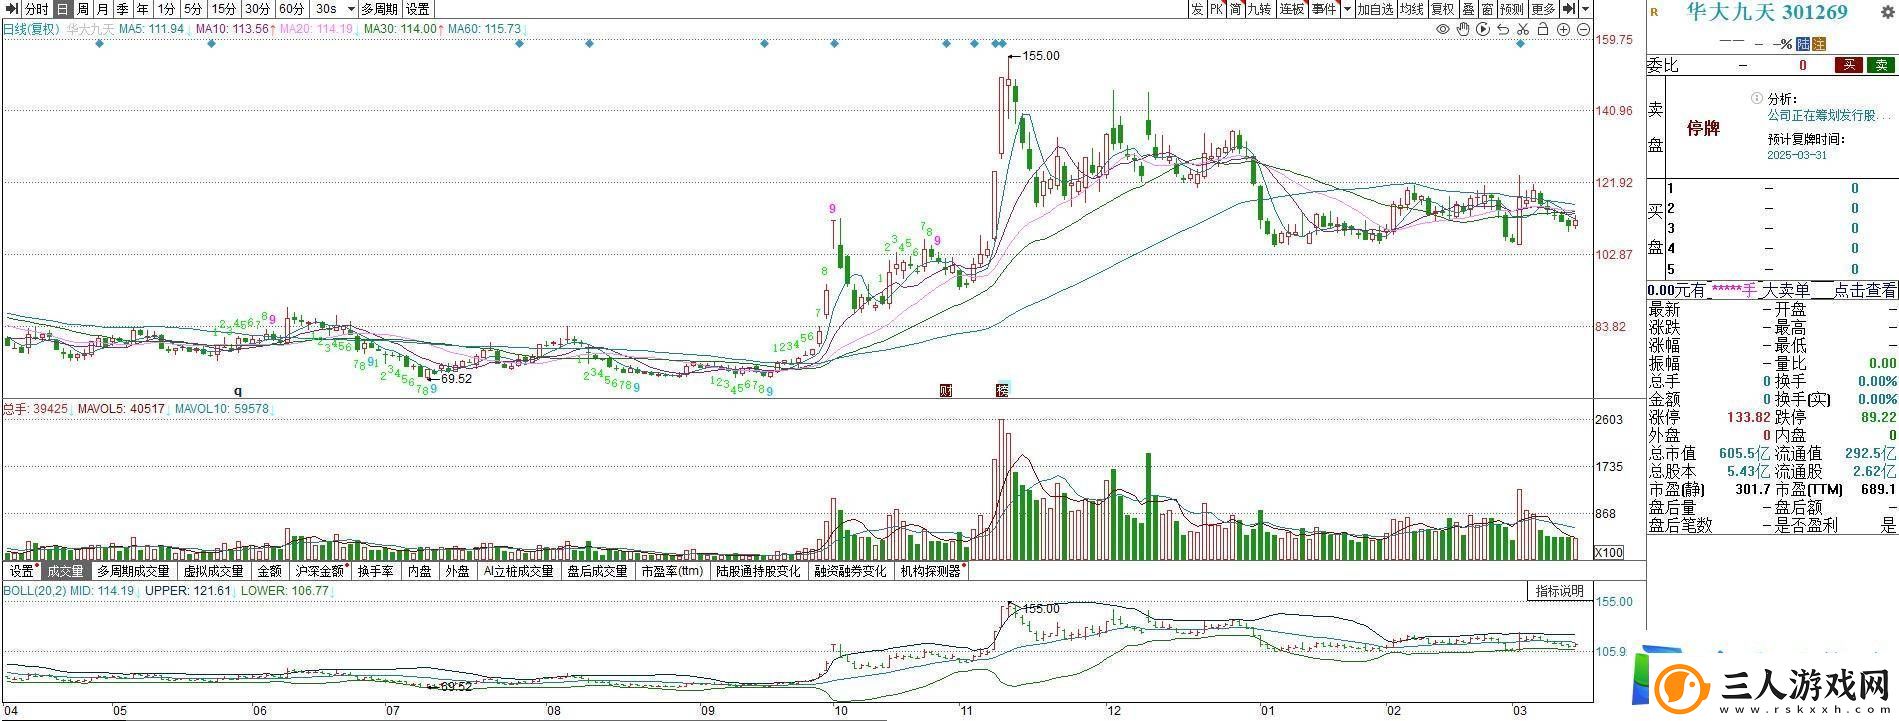The width and height of the screenshot is (1899, 721).
Task: Open settings gear beside stock name
Action: pos(1887,12)
